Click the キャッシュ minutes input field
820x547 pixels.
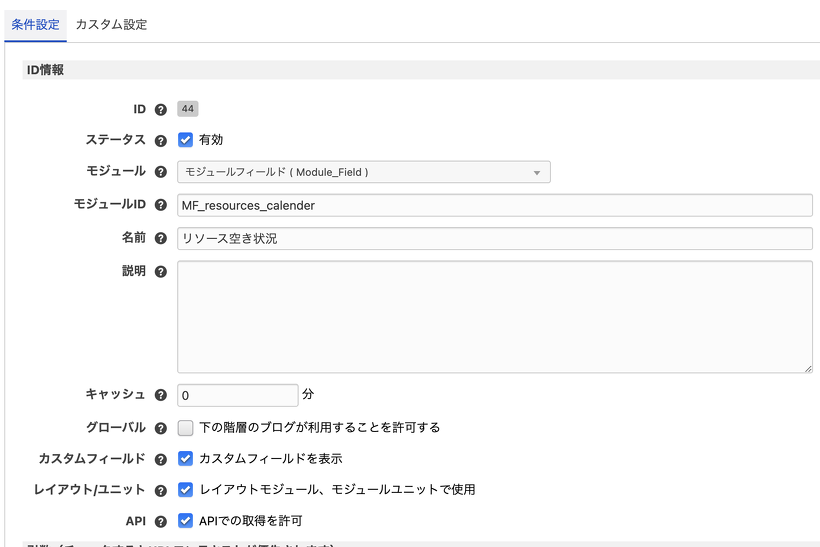tap(237, 395)
